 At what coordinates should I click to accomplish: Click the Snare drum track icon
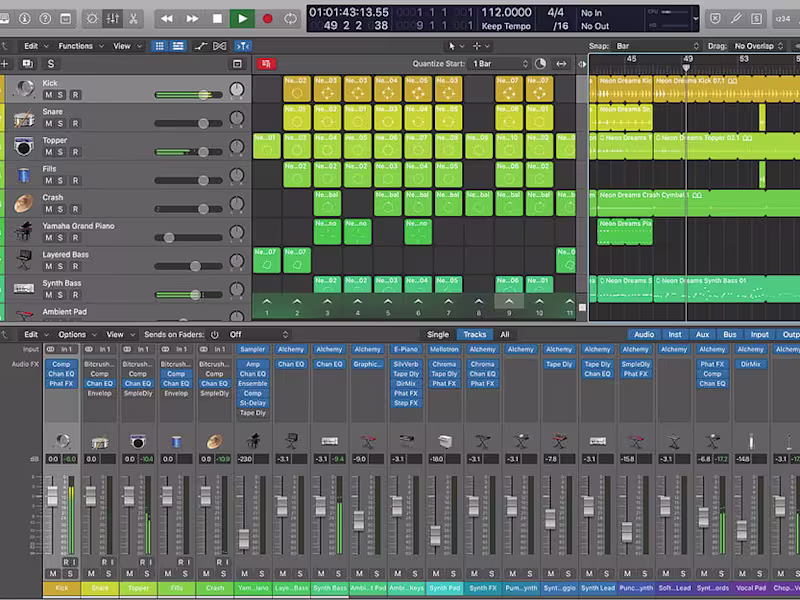coord(24,119)
